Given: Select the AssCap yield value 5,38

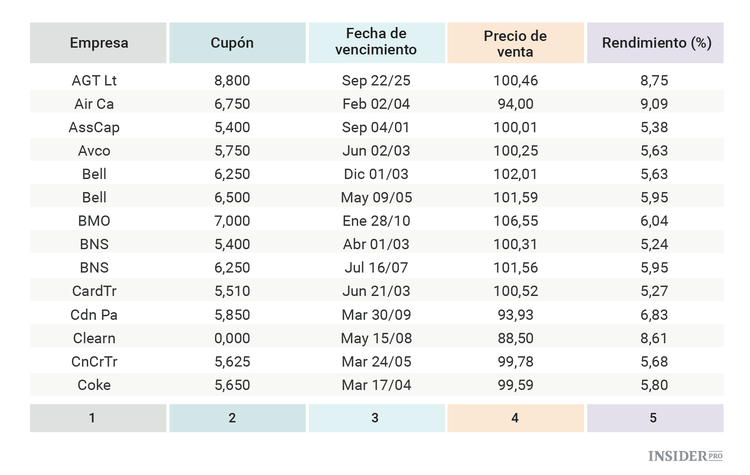Looking at the screenshot, I should click(x=654, y=127).
